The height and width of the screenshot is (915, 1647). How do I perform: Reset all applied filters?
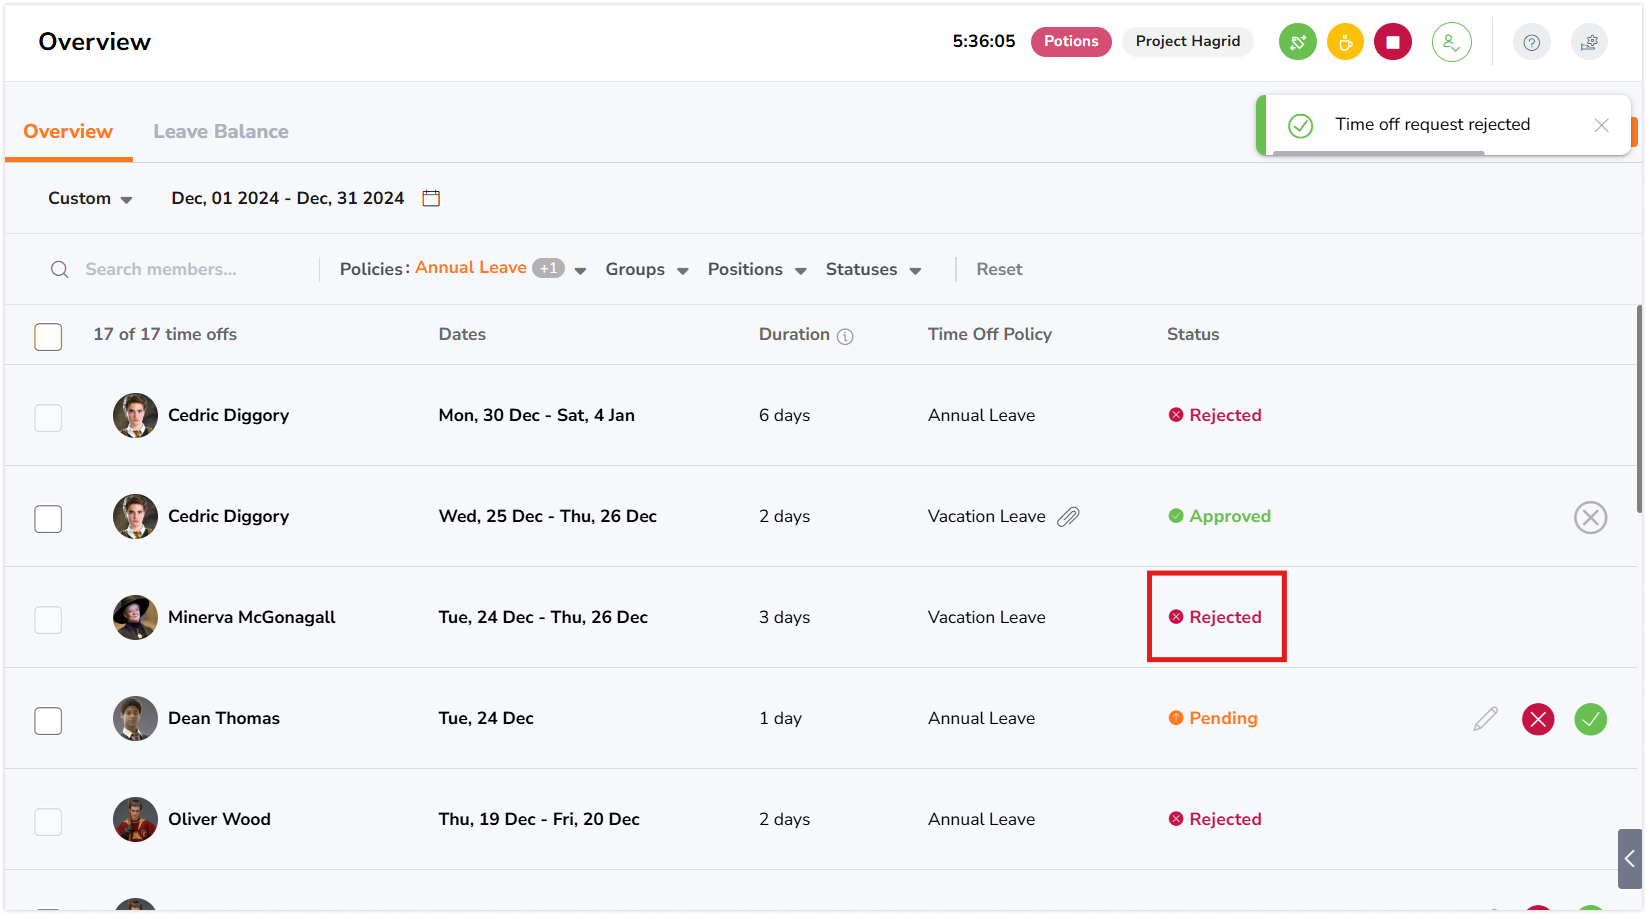point(998,269)
